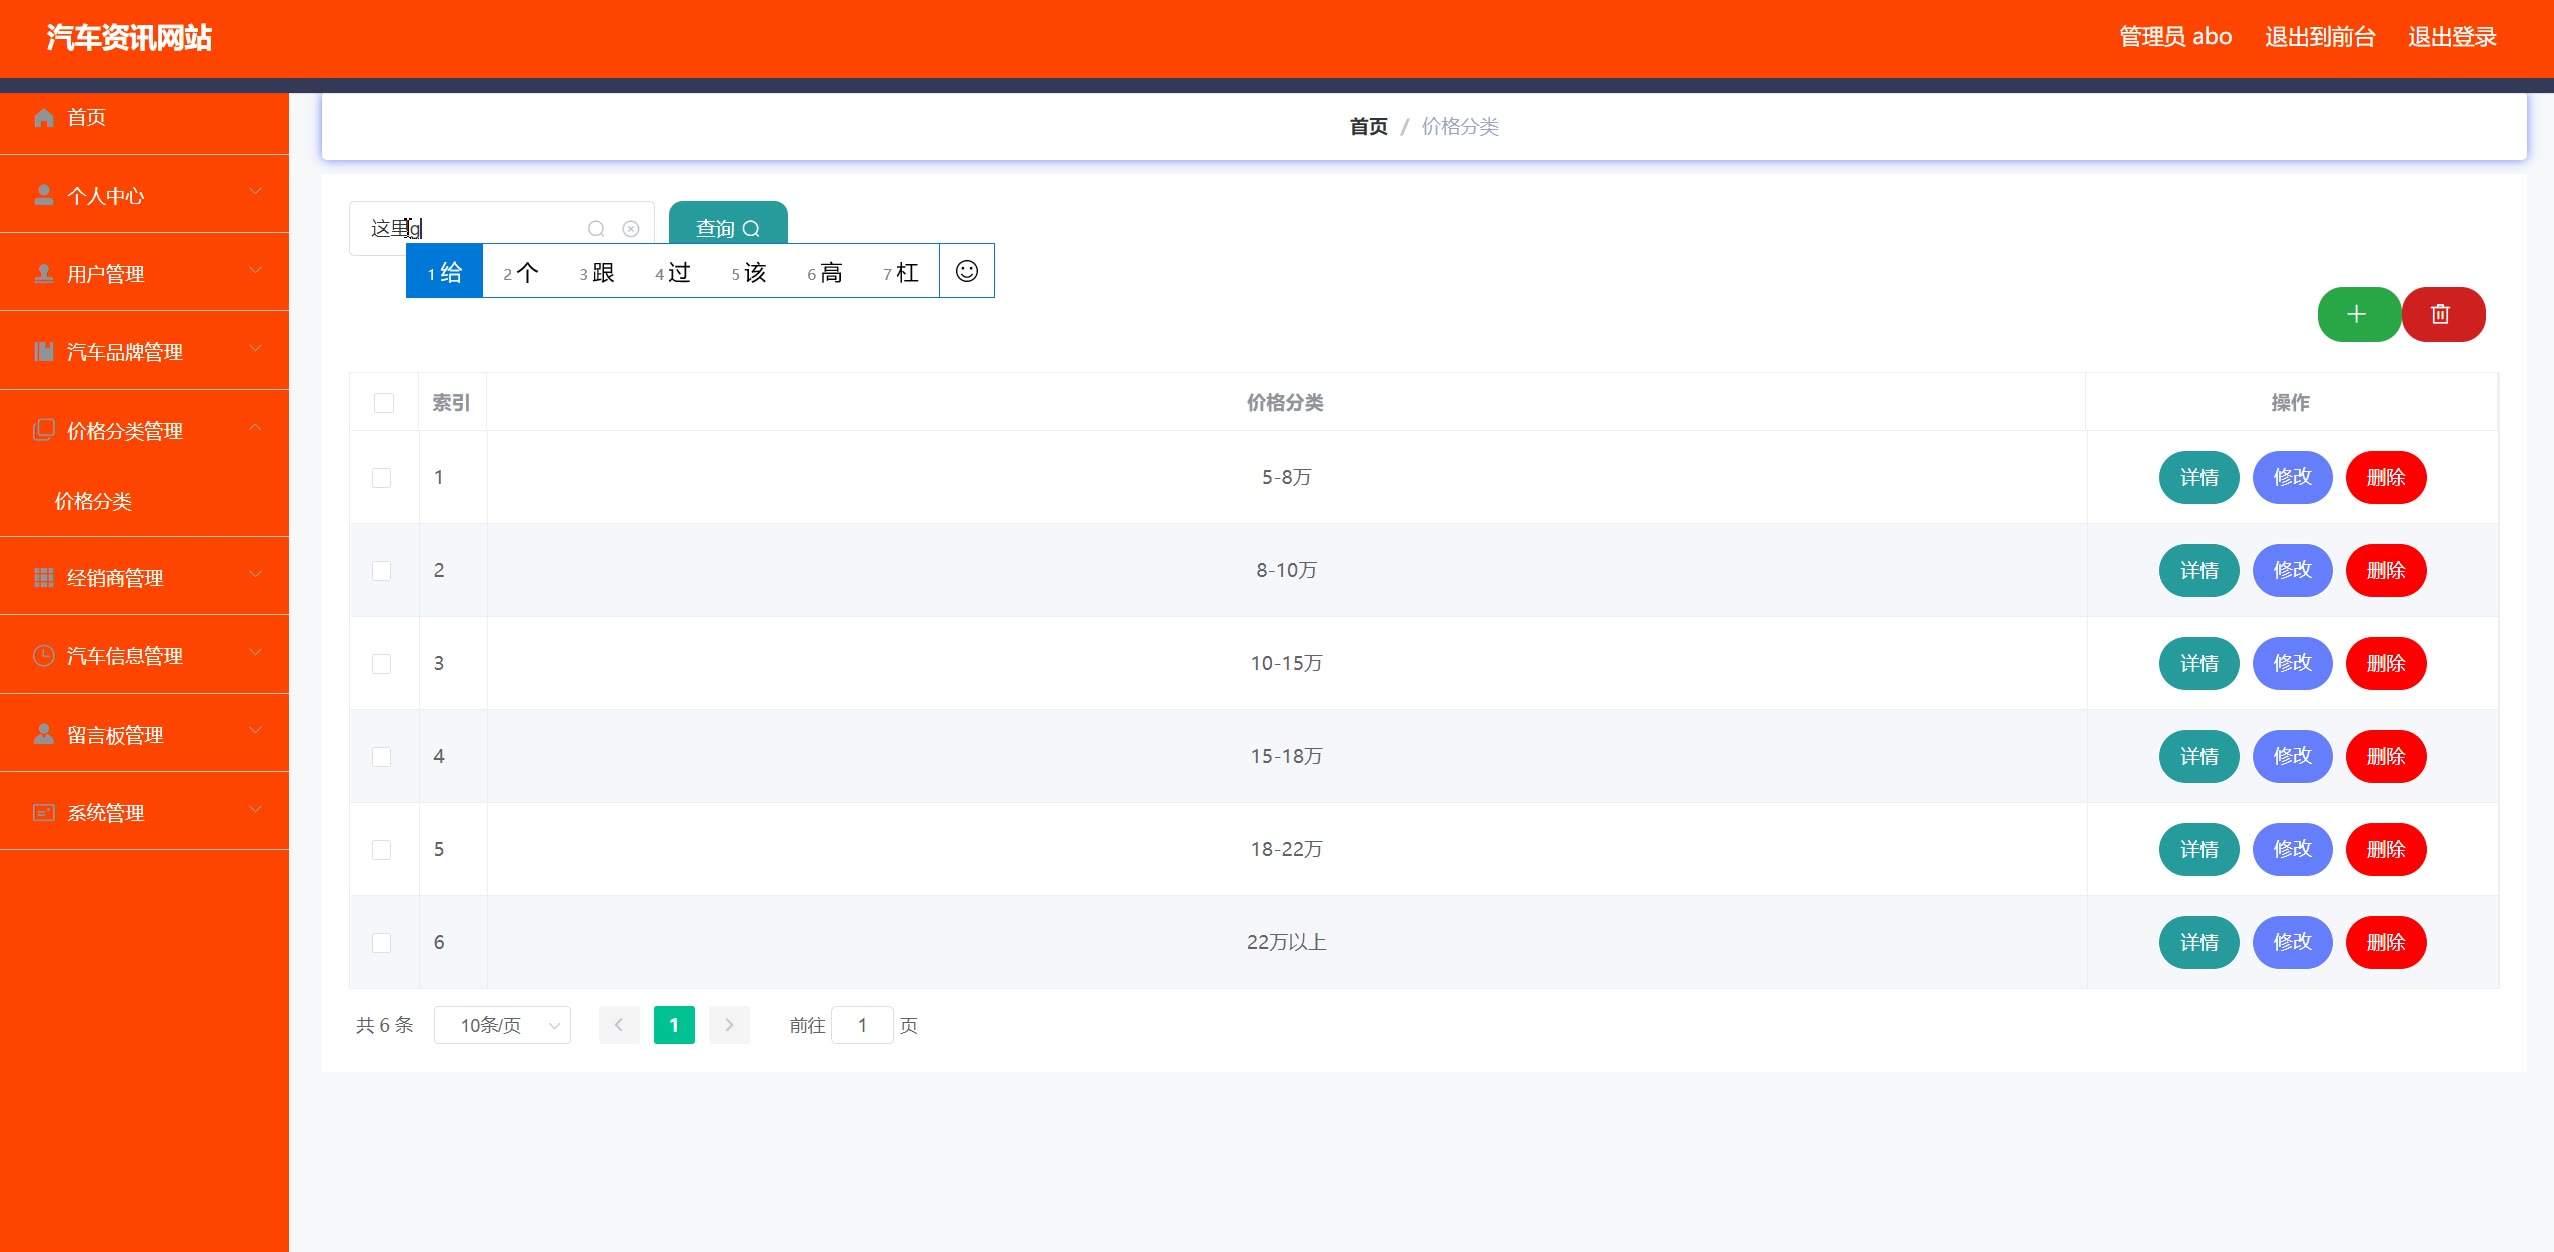Open the 系统管理 menu

pos(144,812)
